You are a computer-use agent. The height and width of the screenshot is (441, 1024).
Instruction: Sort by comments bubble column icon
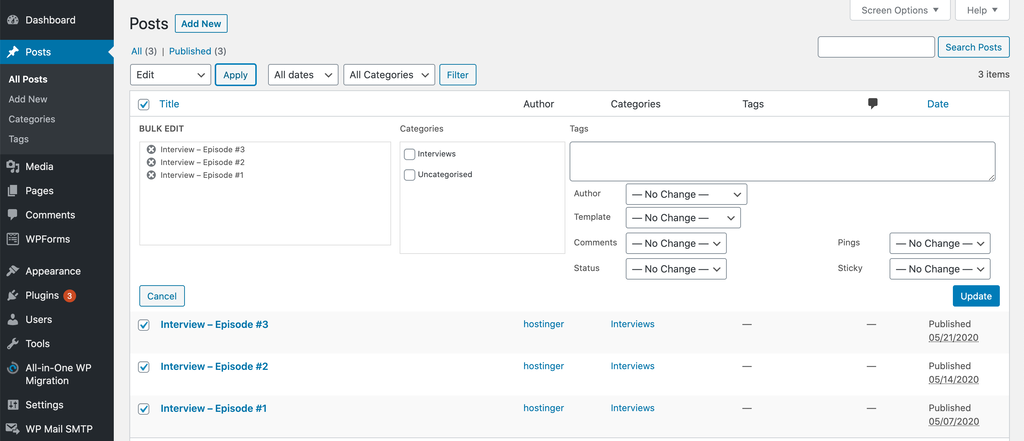[872, 104]
